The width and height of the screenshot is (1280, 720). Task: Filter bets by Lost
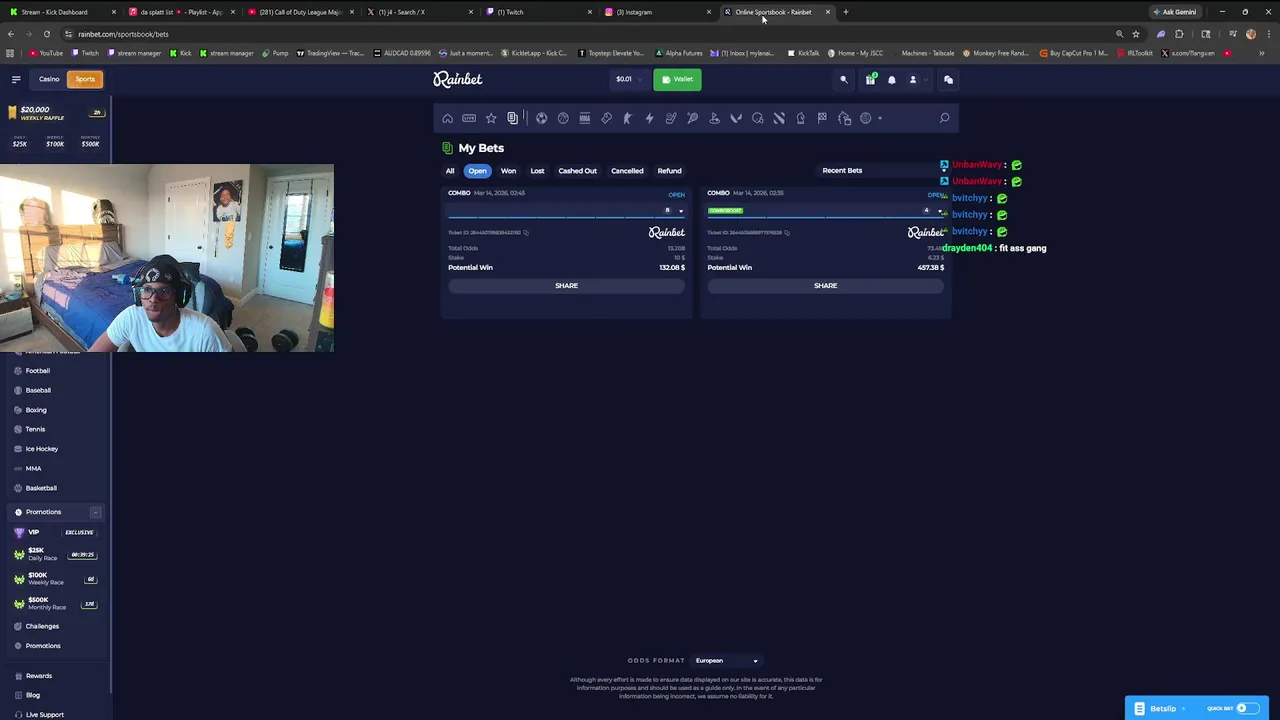pos(537,171)
